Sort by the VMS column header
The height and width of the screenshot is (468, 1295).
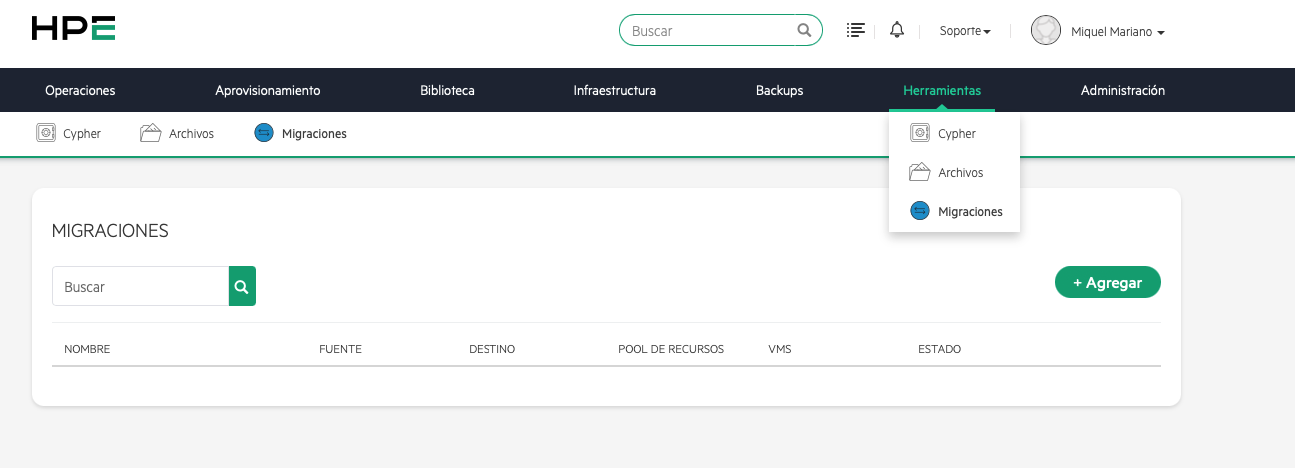[x=780, y=349]
